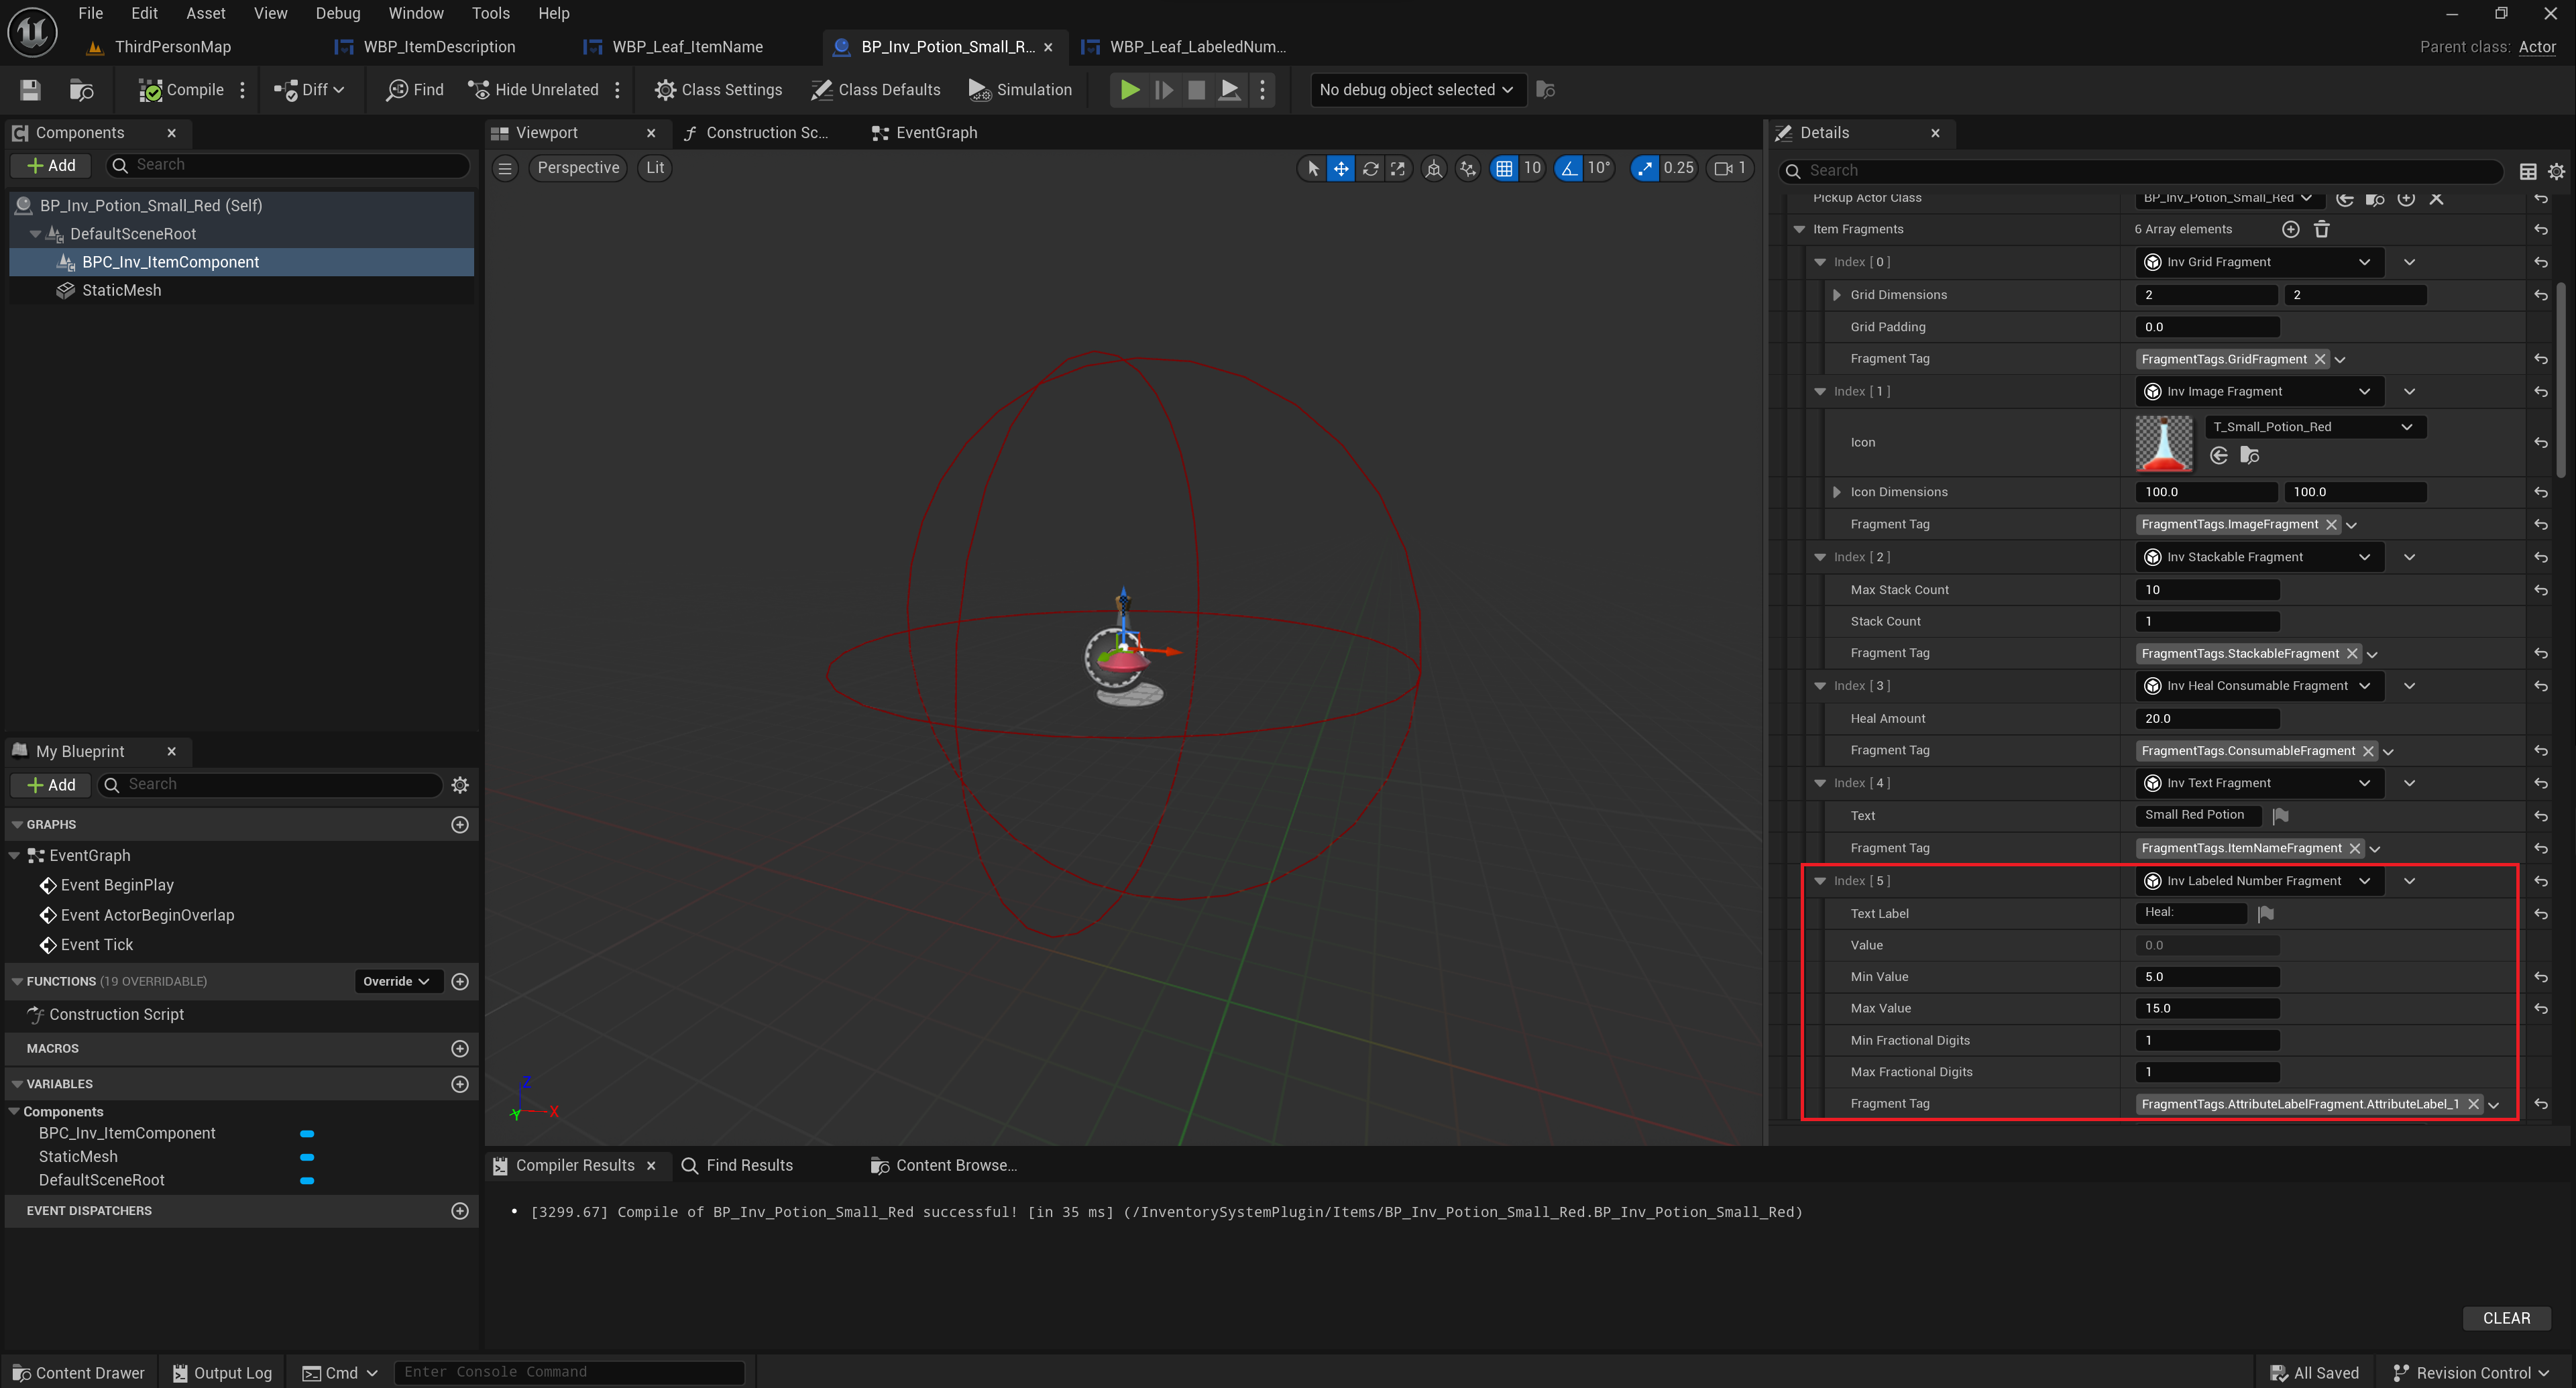Click the rotate gizmo tool in viewport

point(1370,168)
